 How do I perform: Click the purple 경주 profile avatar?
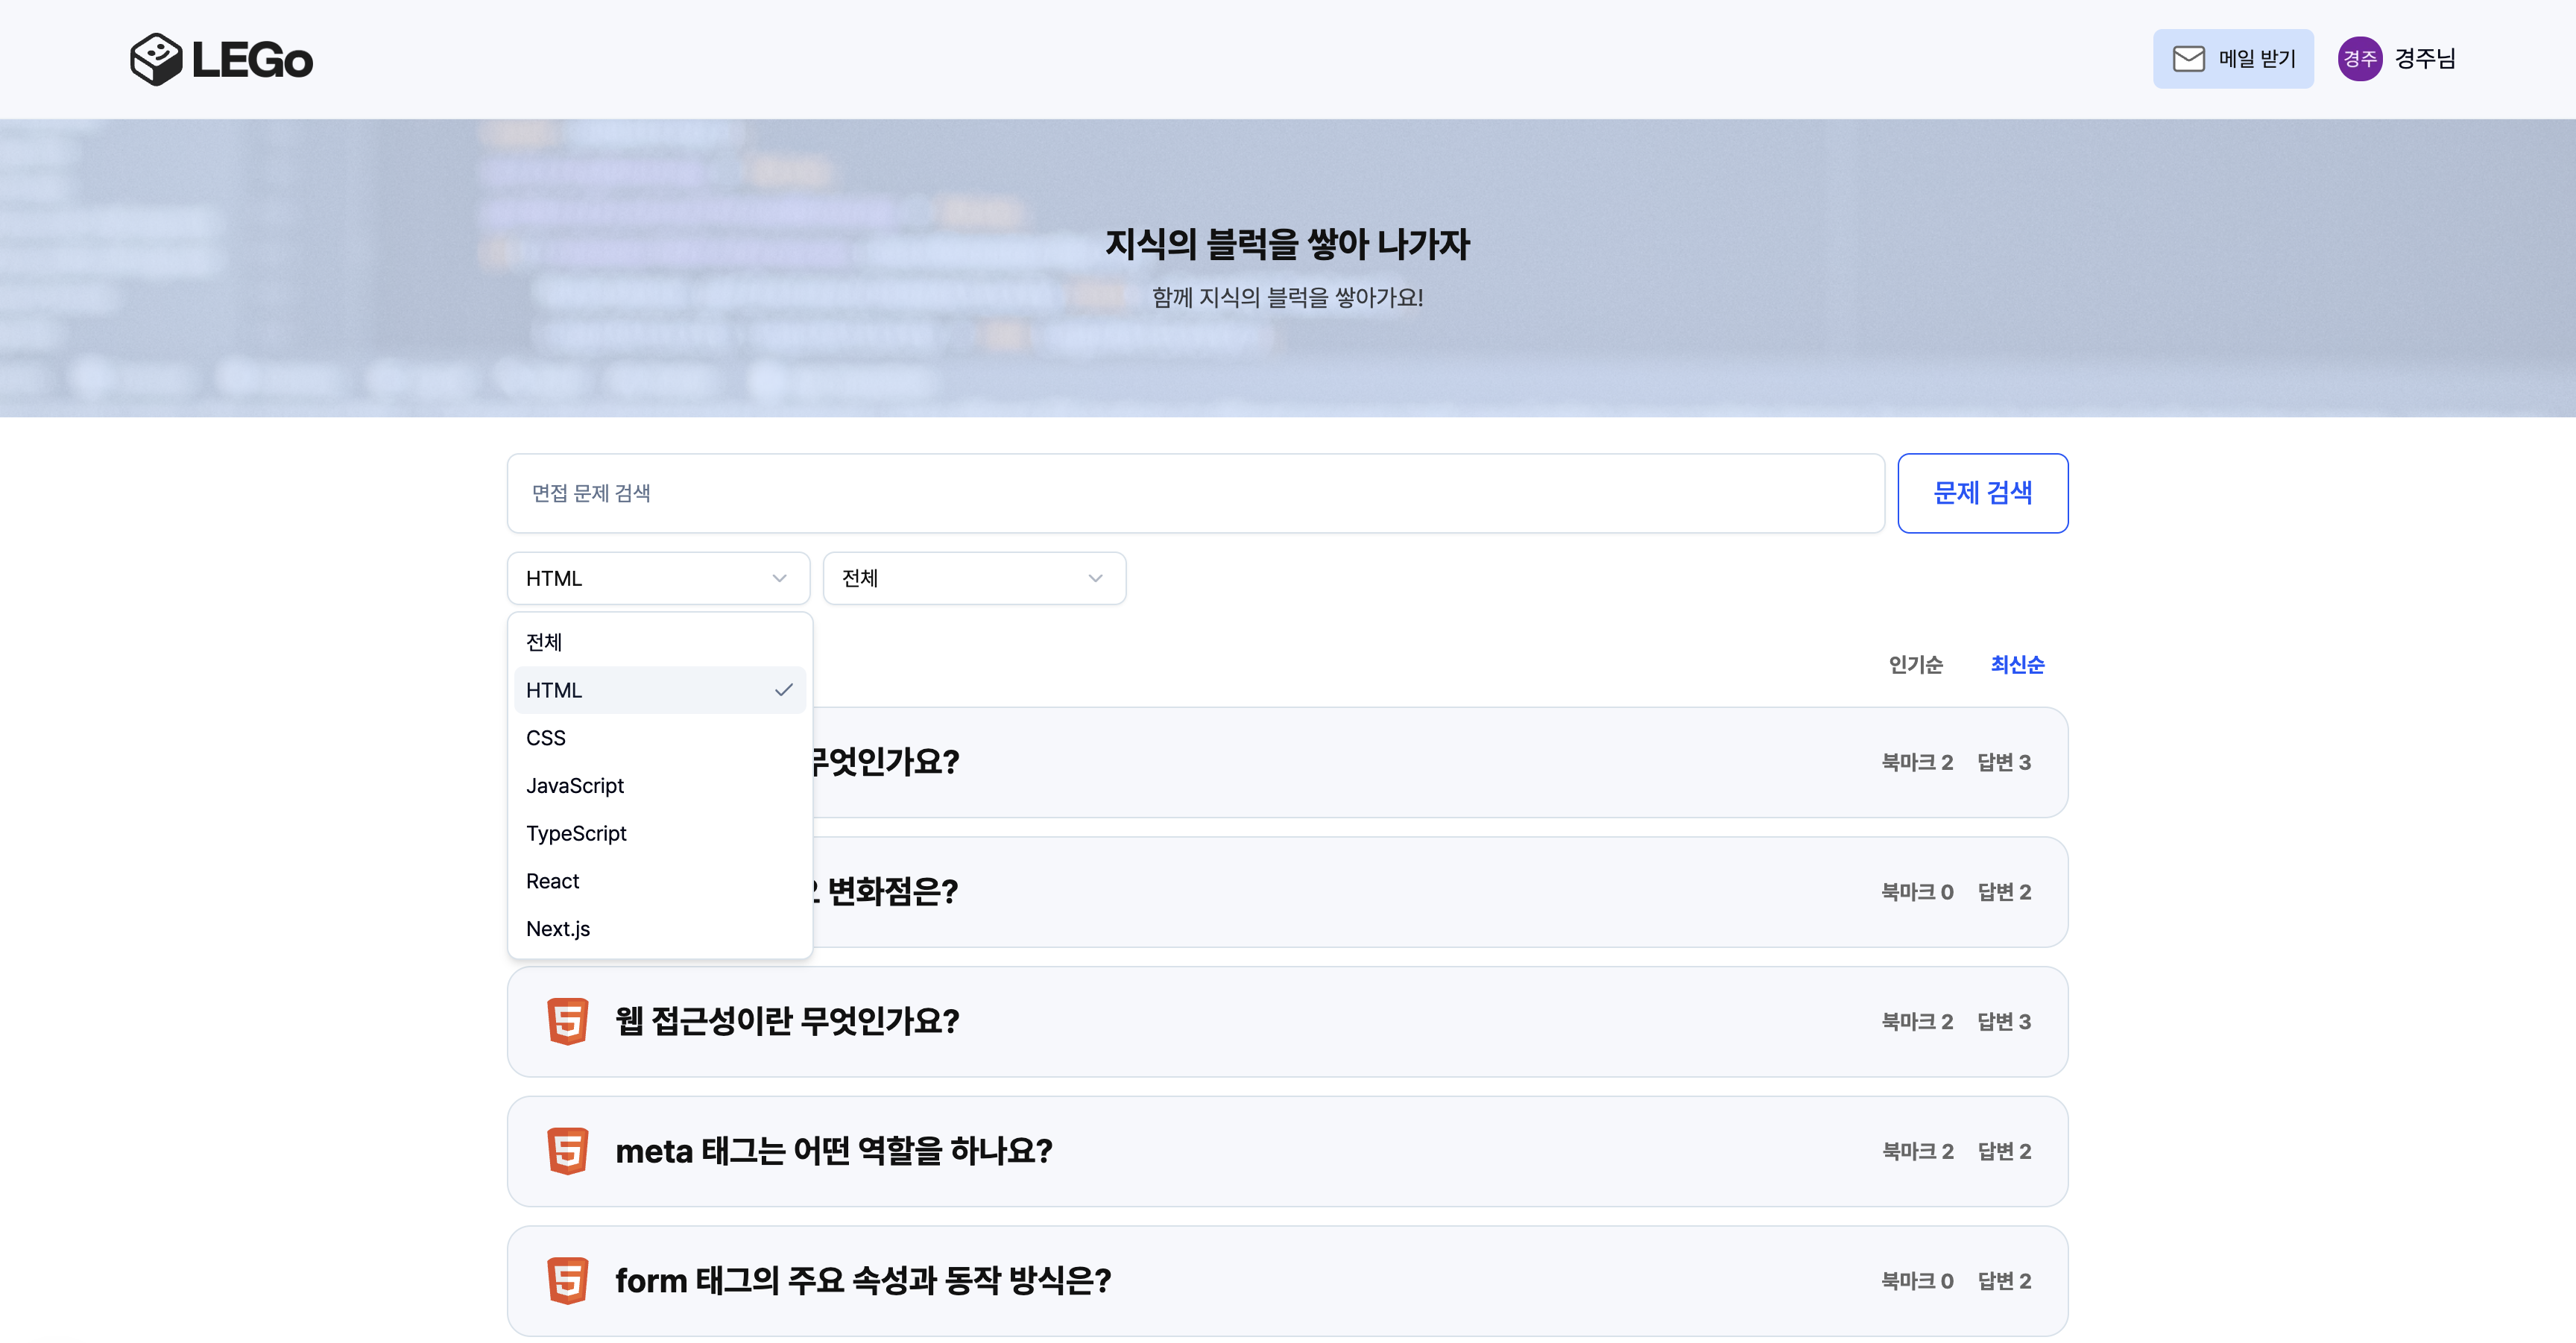(2359, 59)
